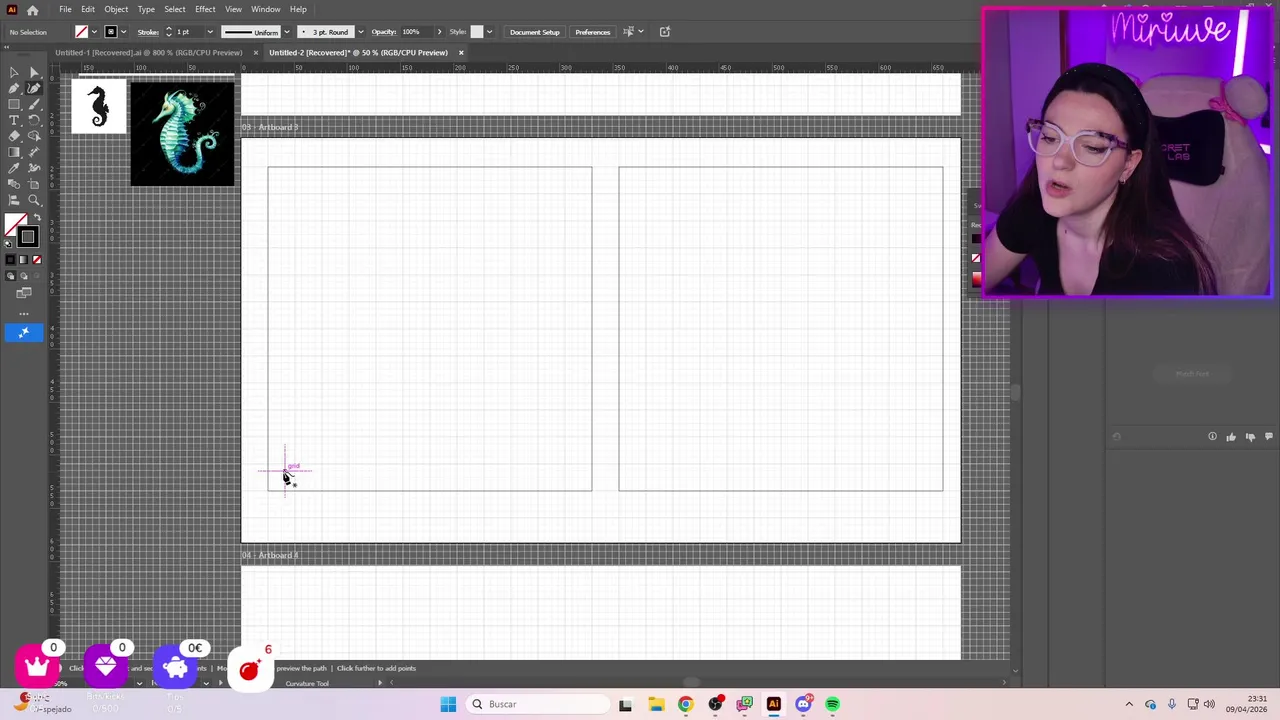The width and height of the screenshot is (1280, 720).
Task: Open File Explorer from the taskbar
Action: [656, 704]
